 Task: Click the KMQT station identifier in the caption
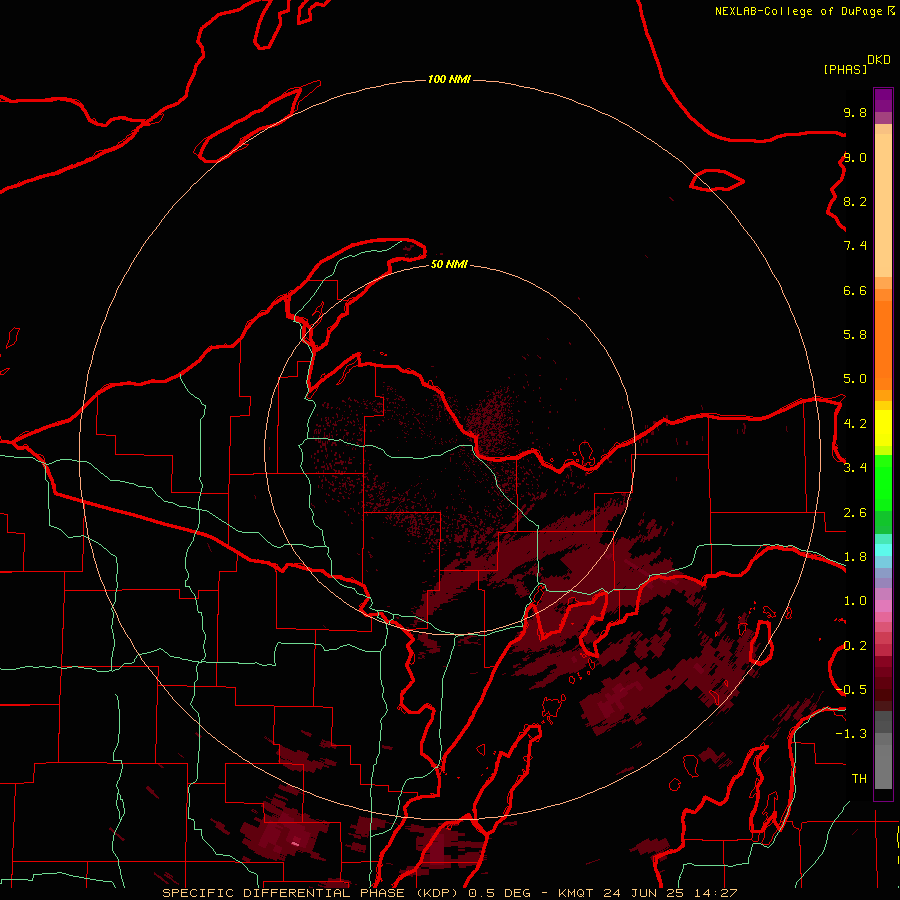click(x=575, y=893)
